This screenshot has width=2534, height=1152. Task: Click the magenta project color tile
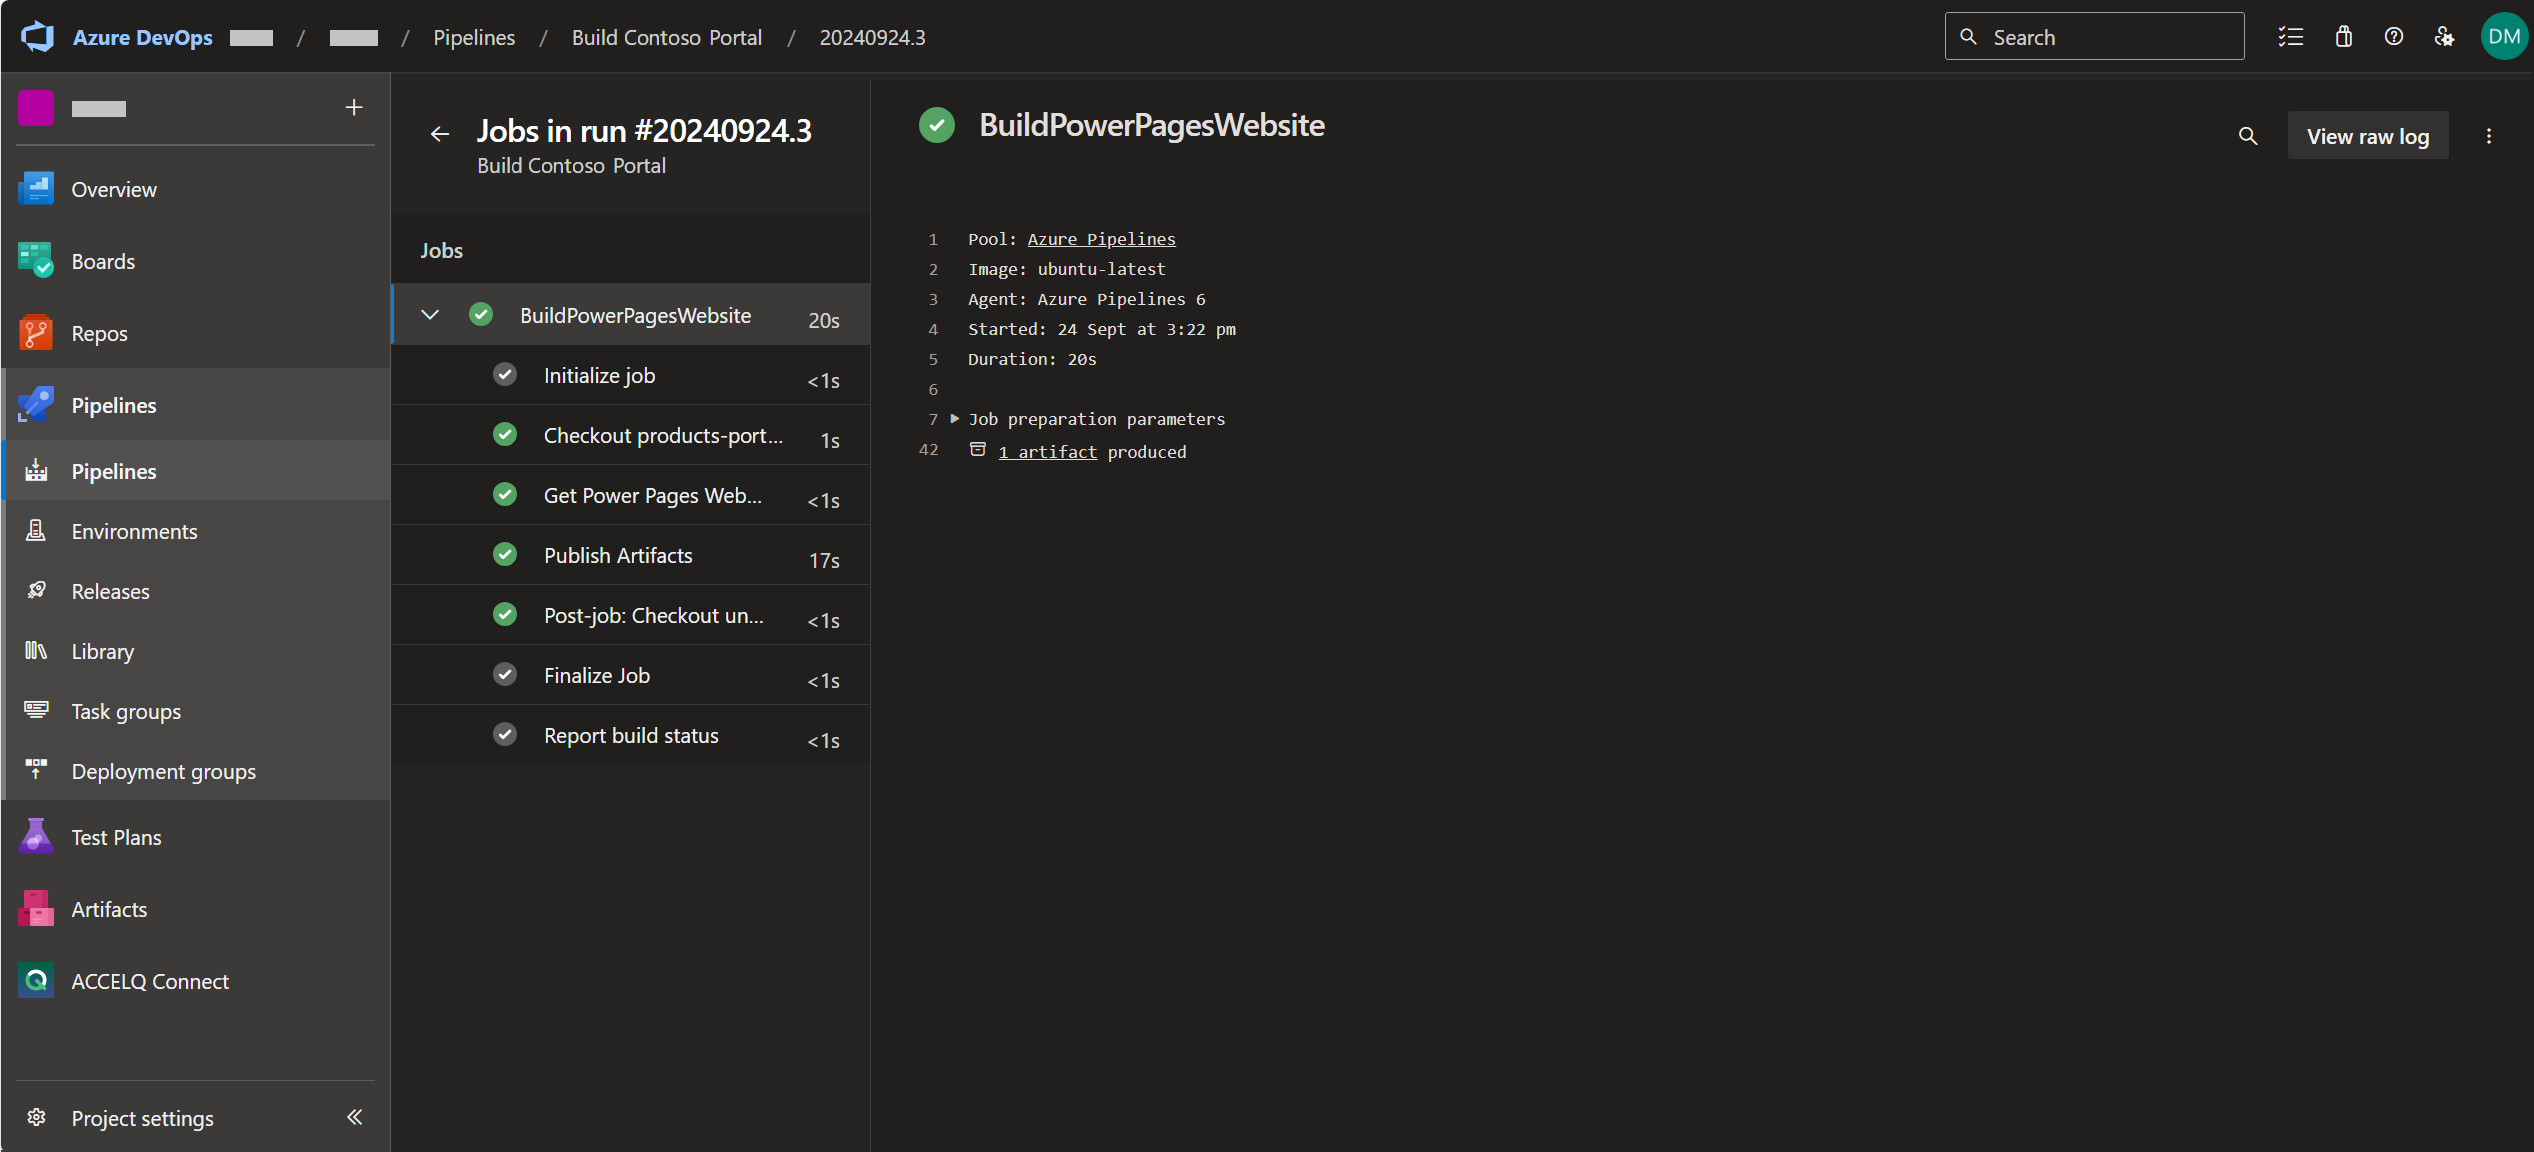pyautogui.click(x=36, y=108)
